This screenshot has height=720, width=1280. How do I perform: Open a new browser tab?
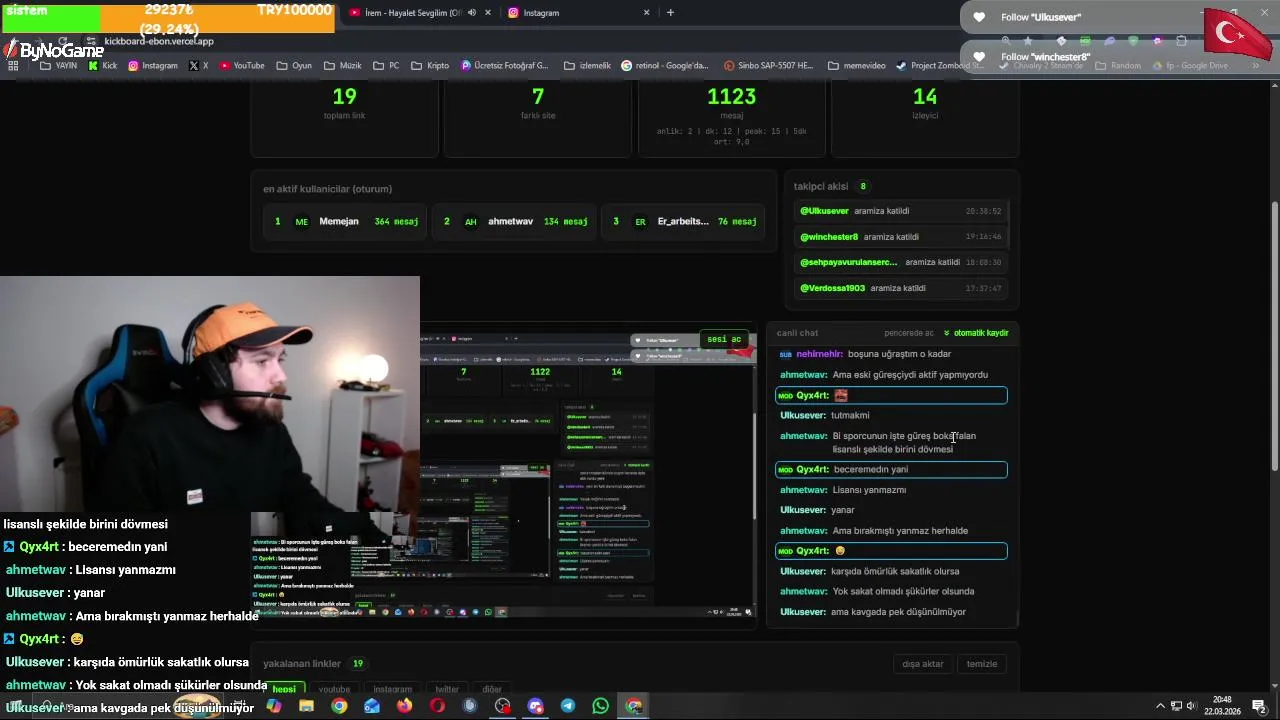pos(670,13)
